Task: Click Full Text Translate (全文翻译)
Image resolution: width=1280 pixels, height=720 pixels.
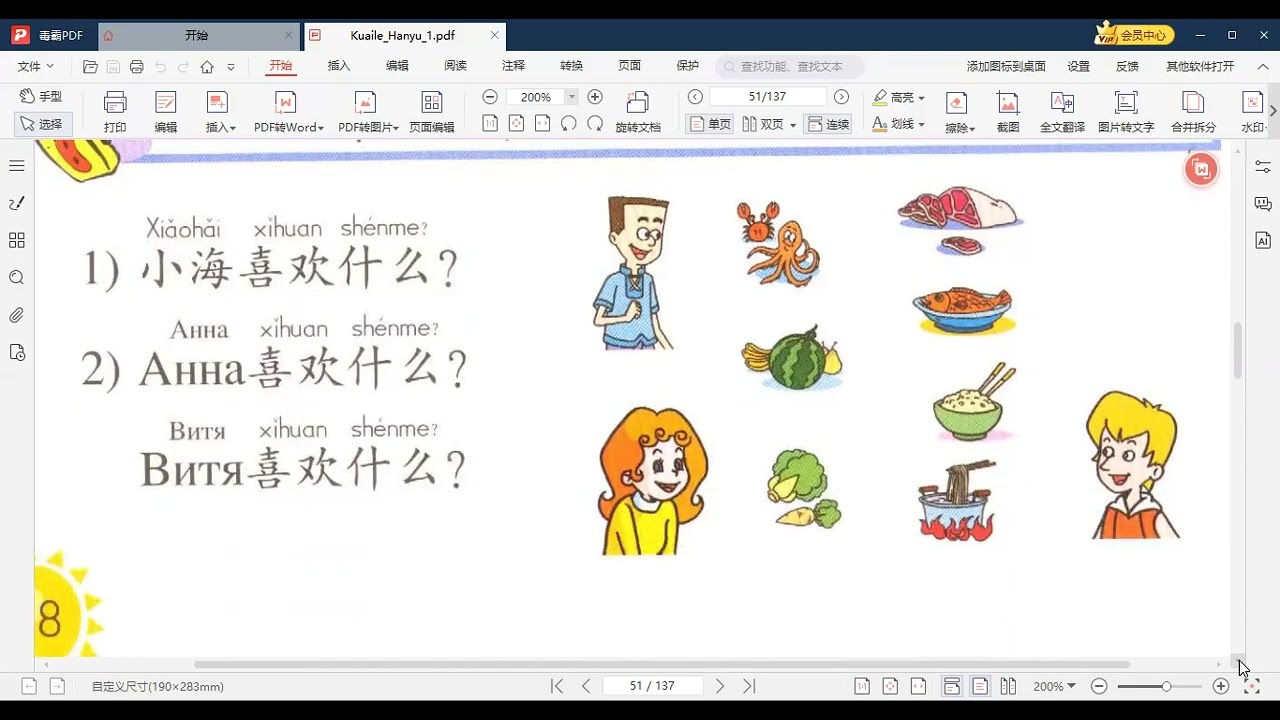Action: click(1062, 112)
